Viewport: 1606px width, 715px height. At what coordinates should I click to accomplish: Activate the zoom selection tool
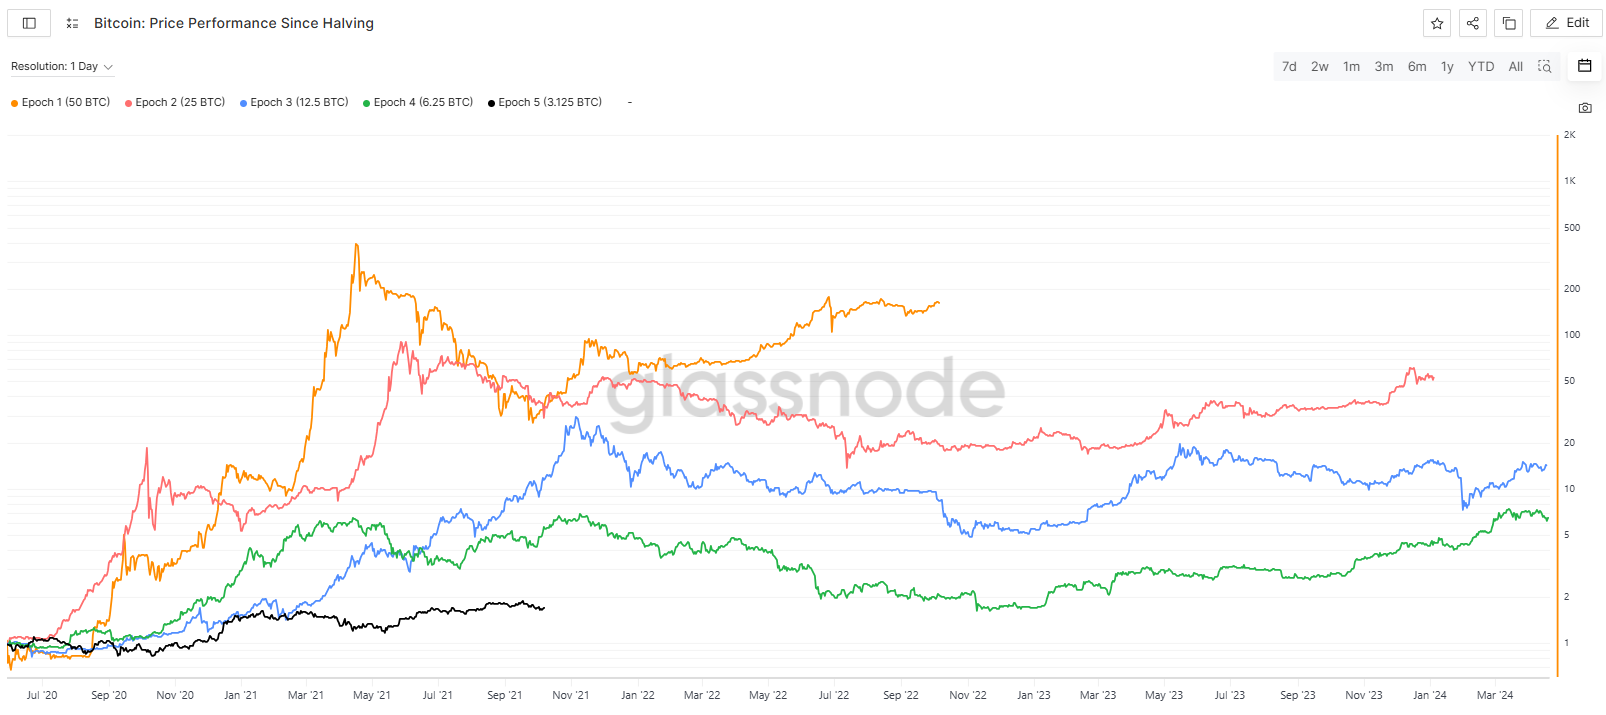tap(1545, 67)
